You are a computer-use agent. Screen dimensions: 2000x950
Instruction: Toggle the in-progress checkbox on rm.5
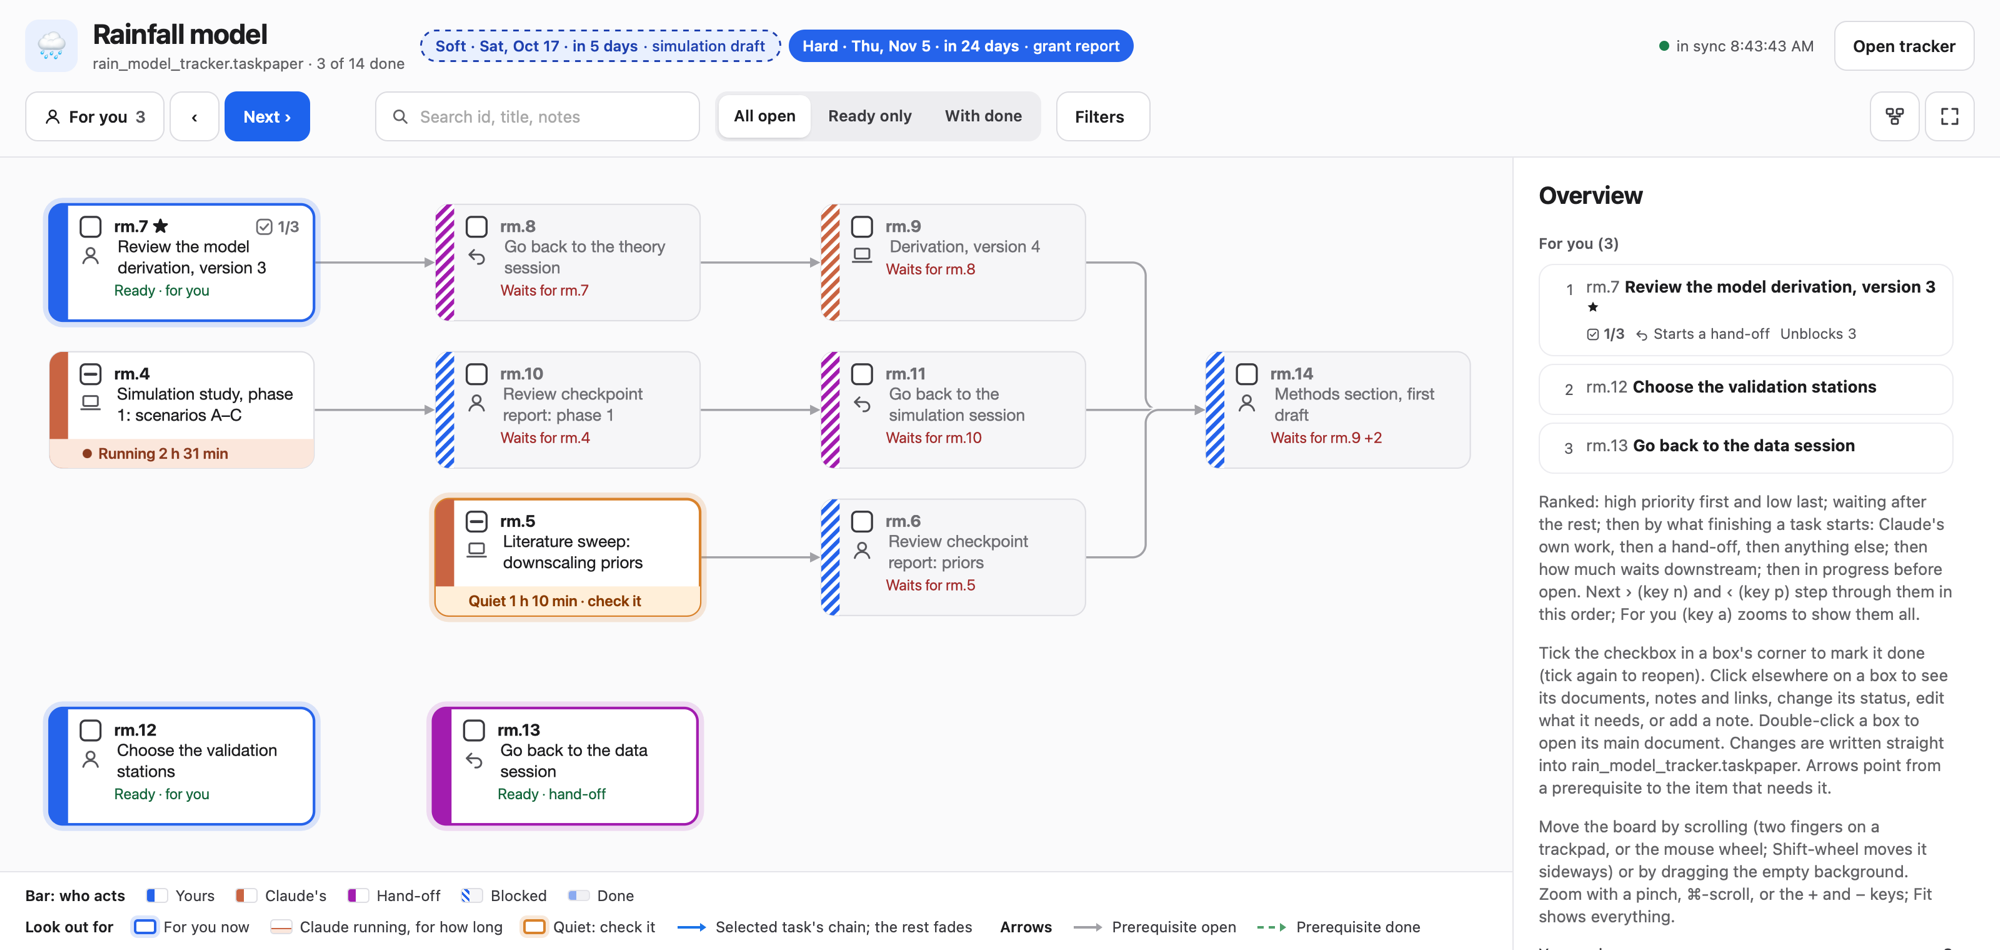(x=477, y=521)
